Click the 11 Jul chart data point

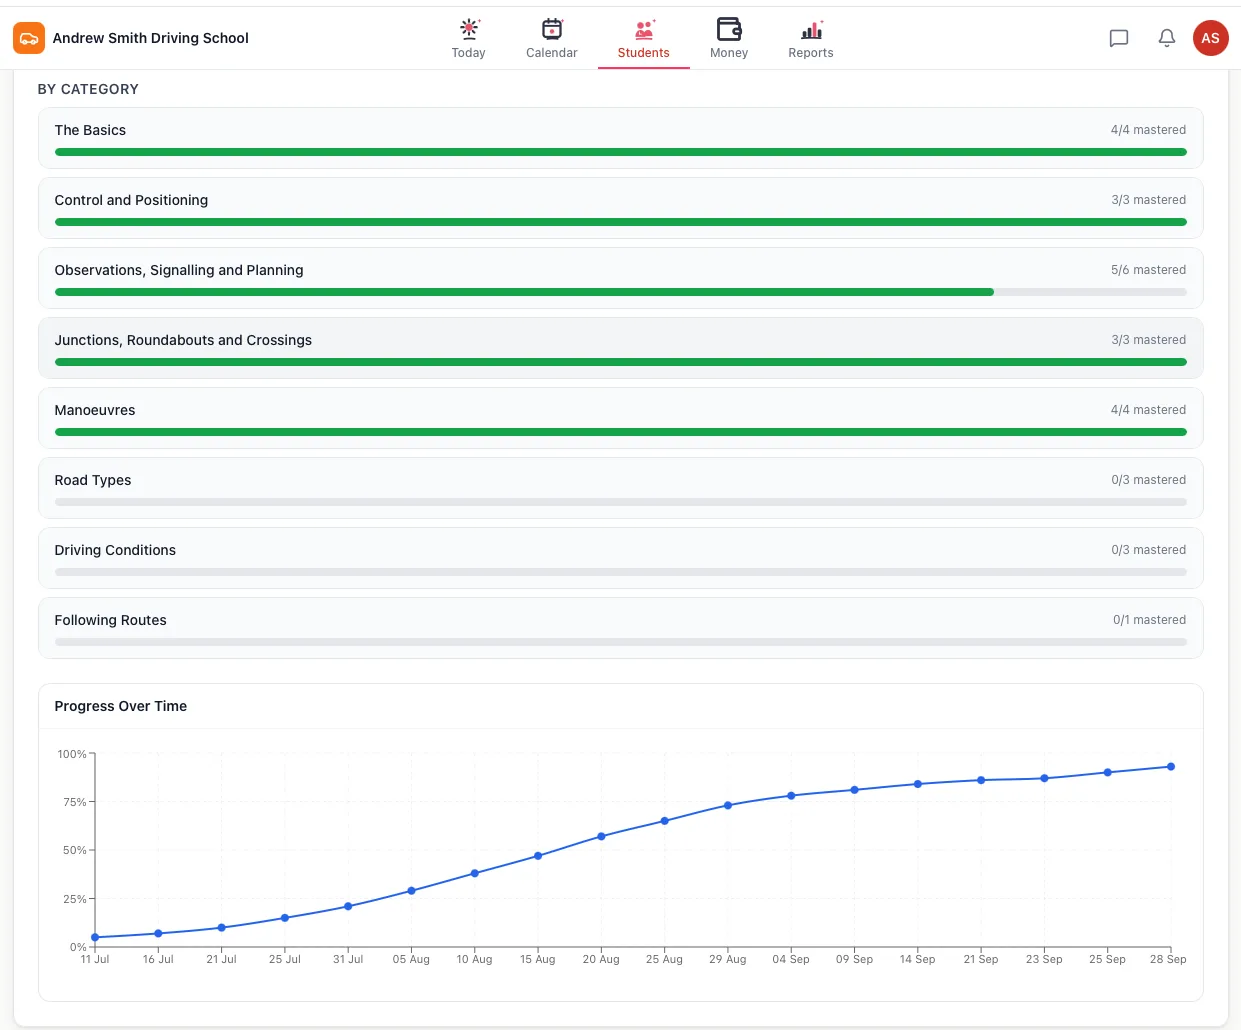(x=95, y=937)
